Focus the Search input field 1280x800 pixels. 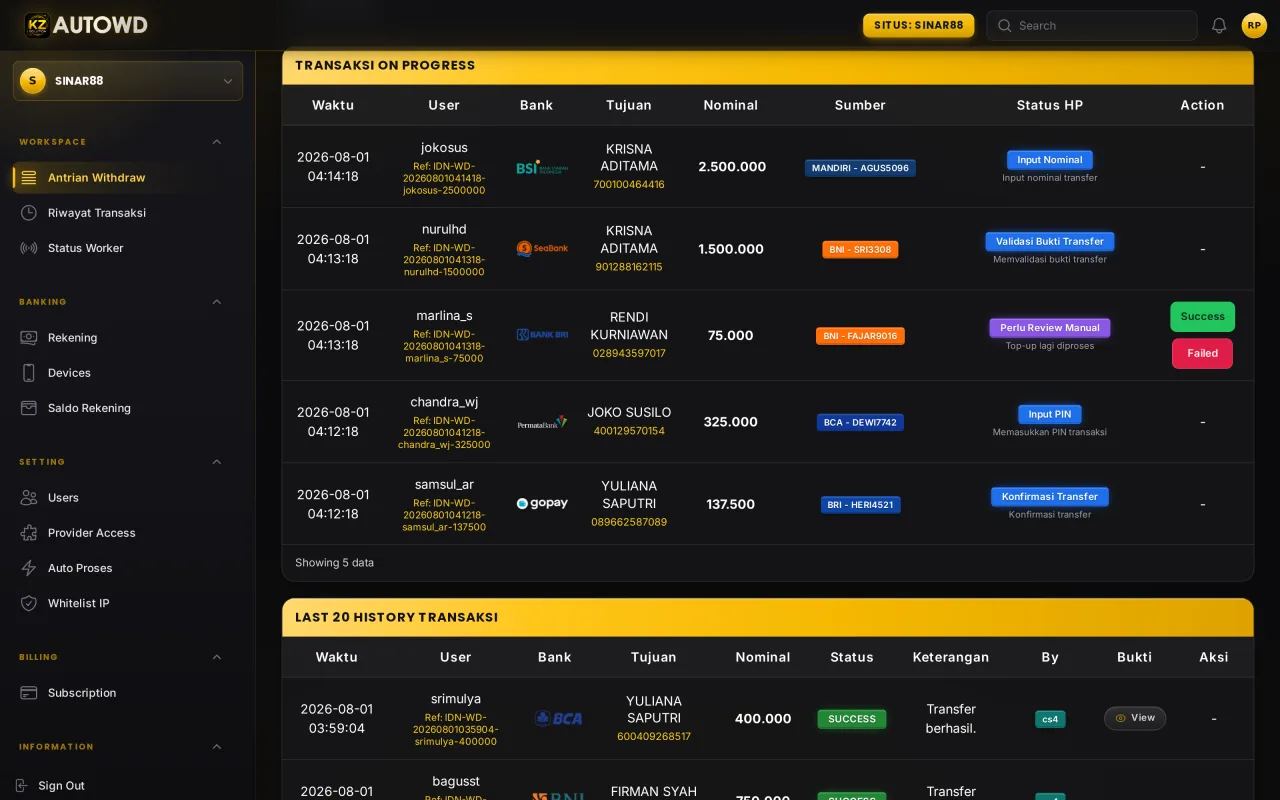[x=1092, y=26]
